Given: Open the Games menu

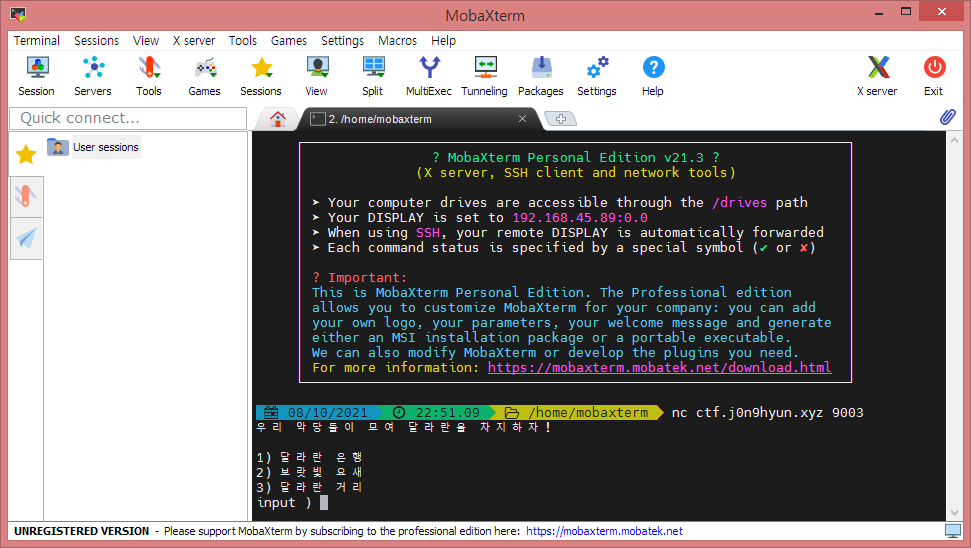Looking at the screenshot, I should [x=289, y=40].
